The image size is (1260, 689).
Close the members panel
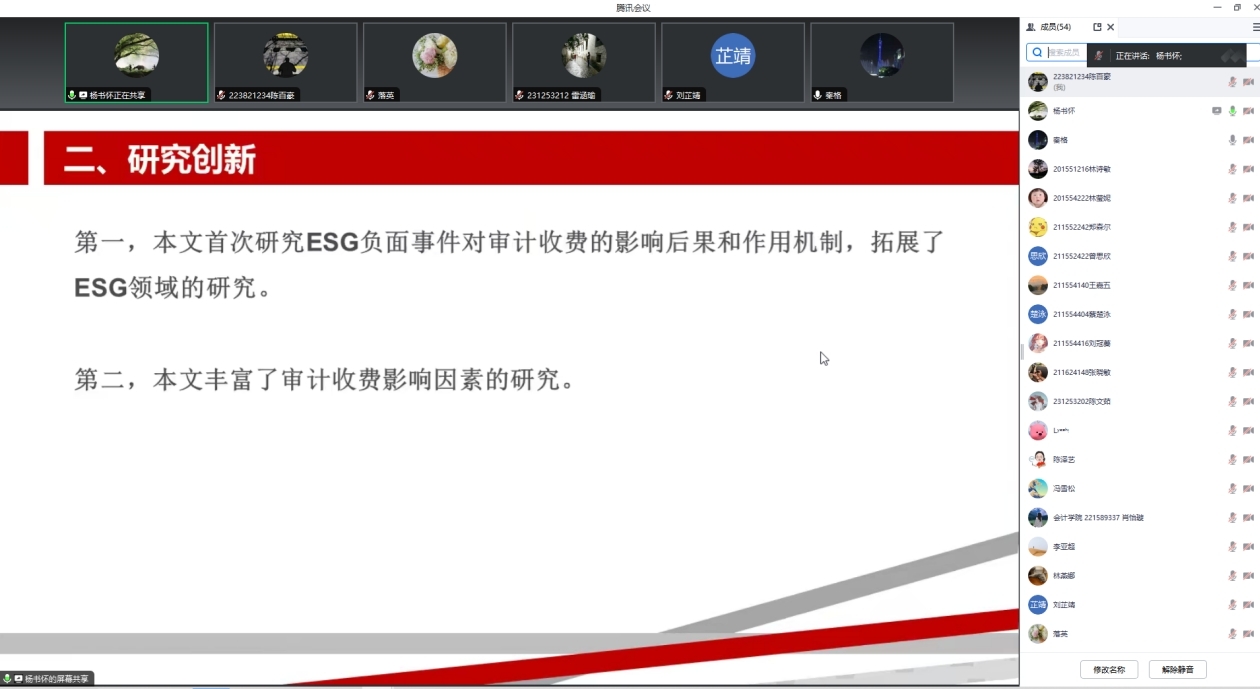(x=1111, y=27)
